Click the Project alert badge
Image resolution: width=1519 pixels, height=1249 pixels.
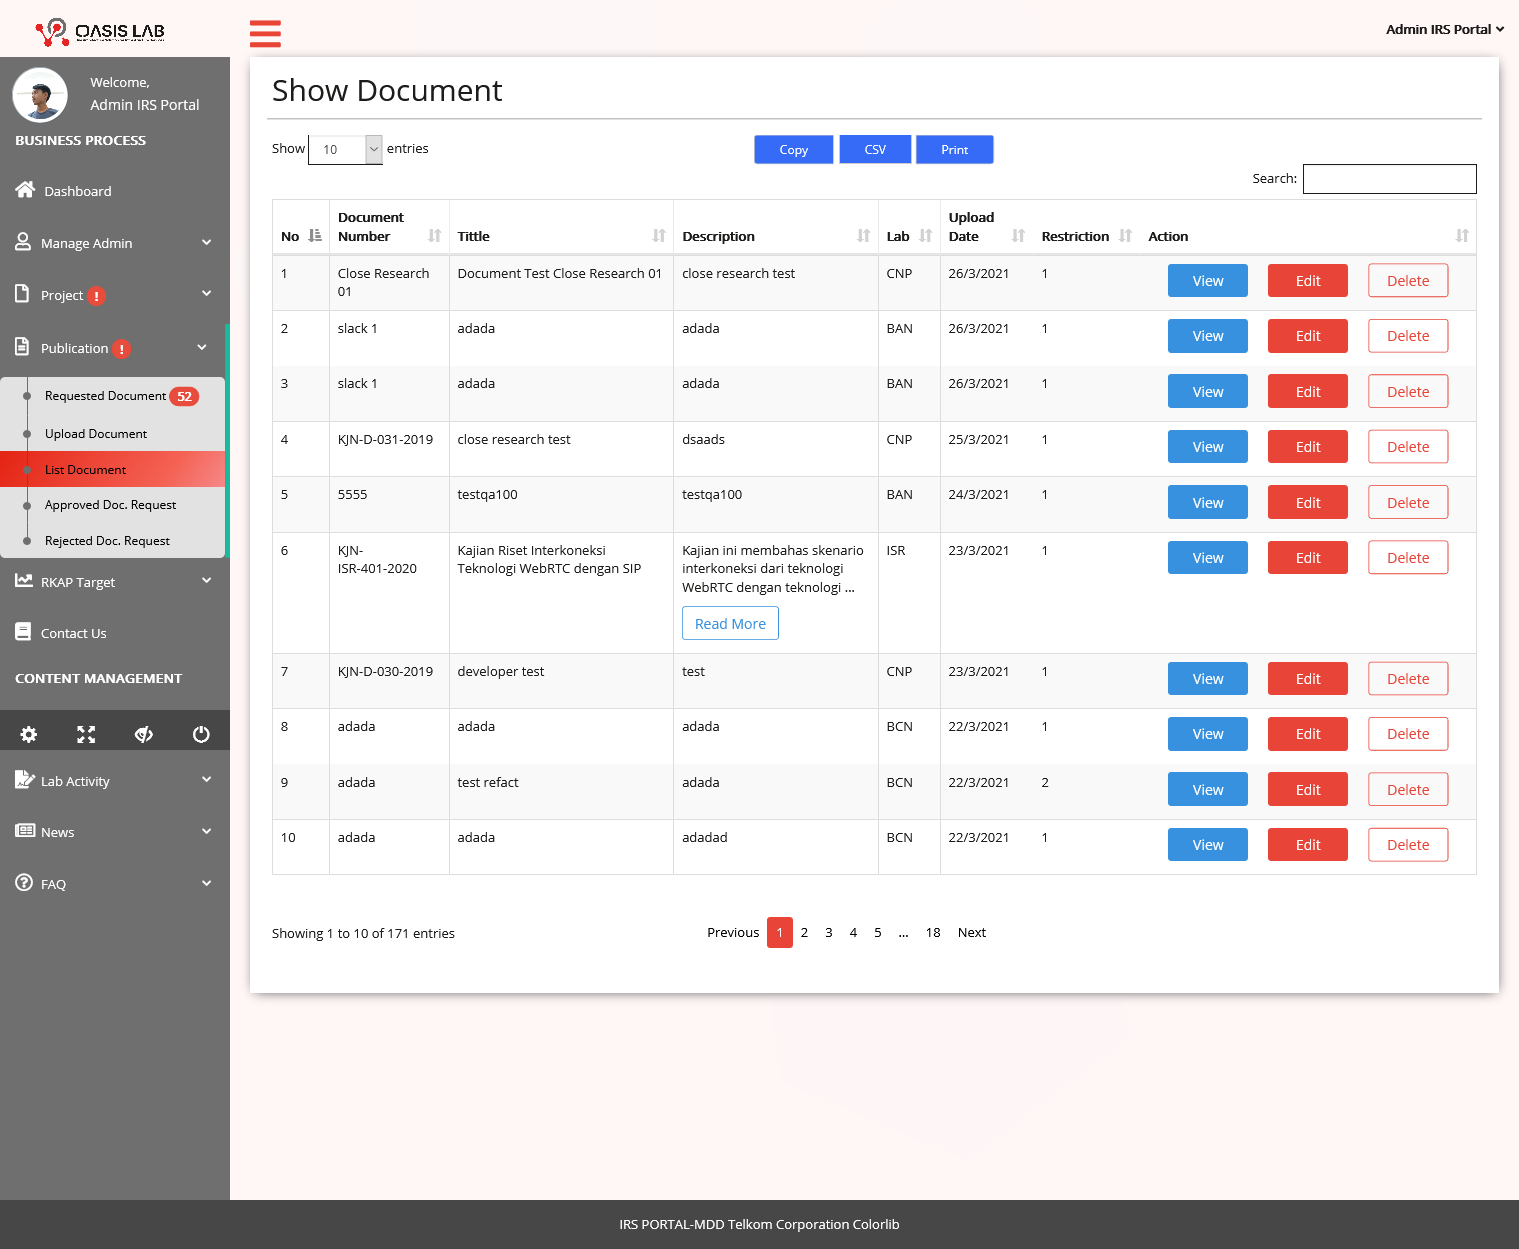click(96, 296)
